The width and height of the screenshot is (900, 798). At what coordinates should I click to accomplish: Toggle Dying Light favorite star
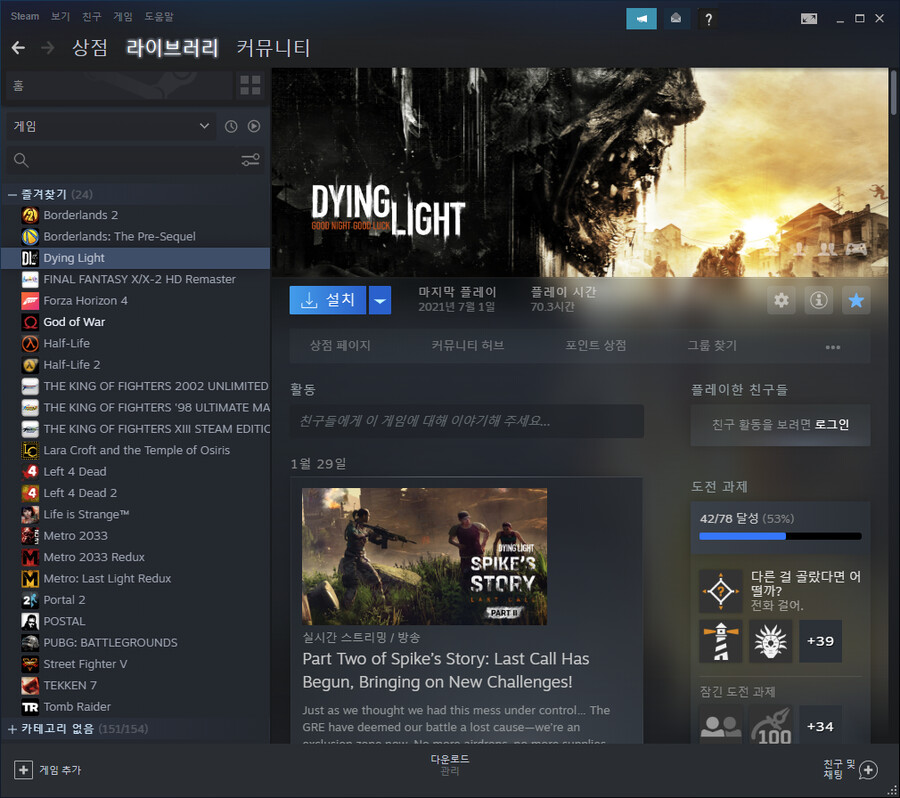pos(855,300)
